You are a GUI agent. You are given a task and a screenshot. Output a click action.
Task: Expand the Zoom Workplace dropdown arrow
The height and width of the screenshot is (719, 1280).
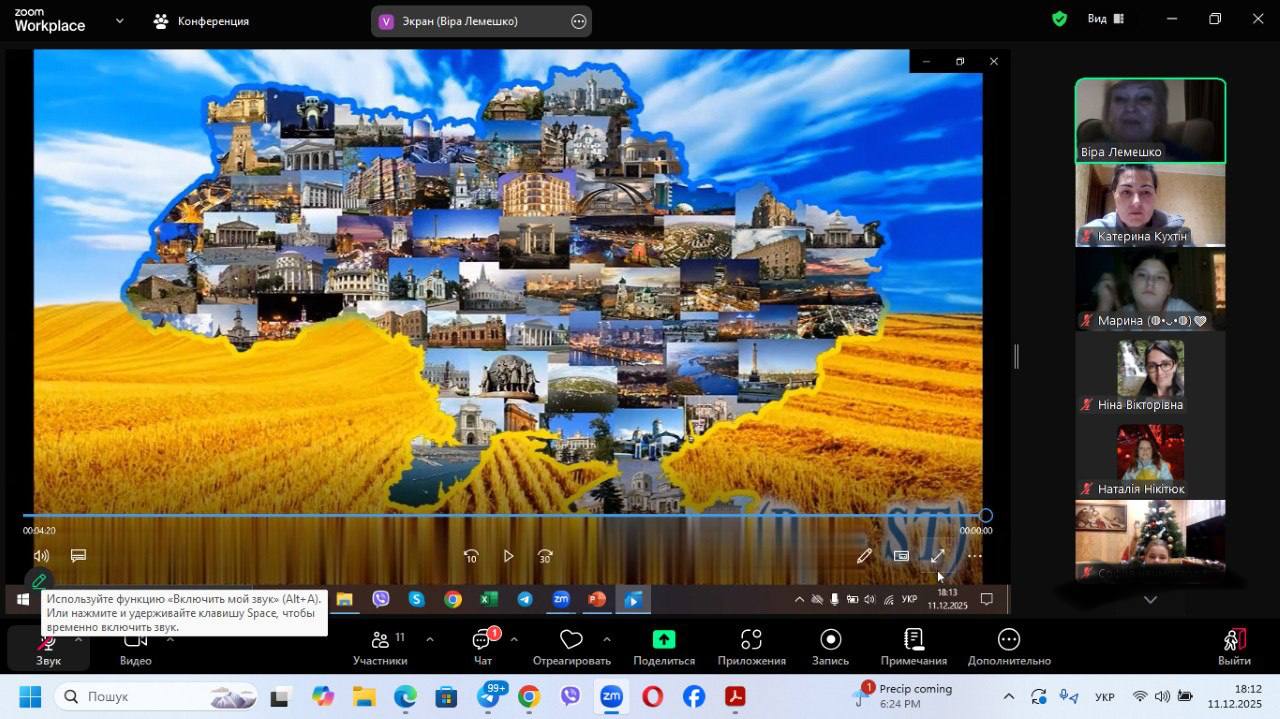(x=120, y=20)
